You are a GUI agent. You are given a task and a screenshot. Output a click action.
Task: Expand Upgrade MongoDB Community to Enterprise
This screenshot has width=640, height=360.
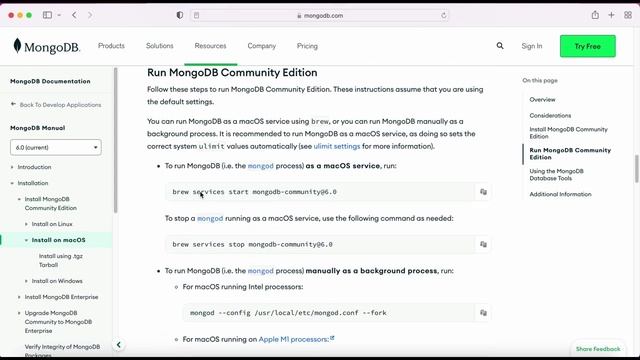point(19,313)
